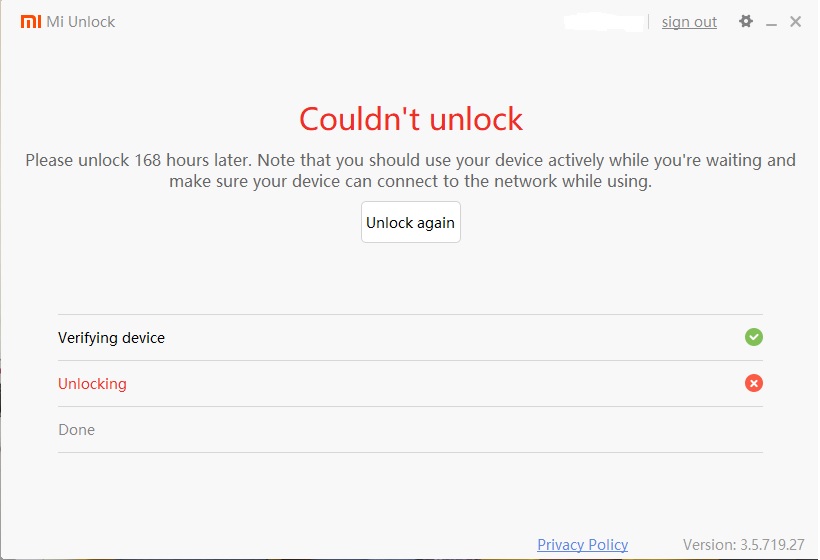Click the account name left of sign out
820x560 pixels.
click(603, 21)
